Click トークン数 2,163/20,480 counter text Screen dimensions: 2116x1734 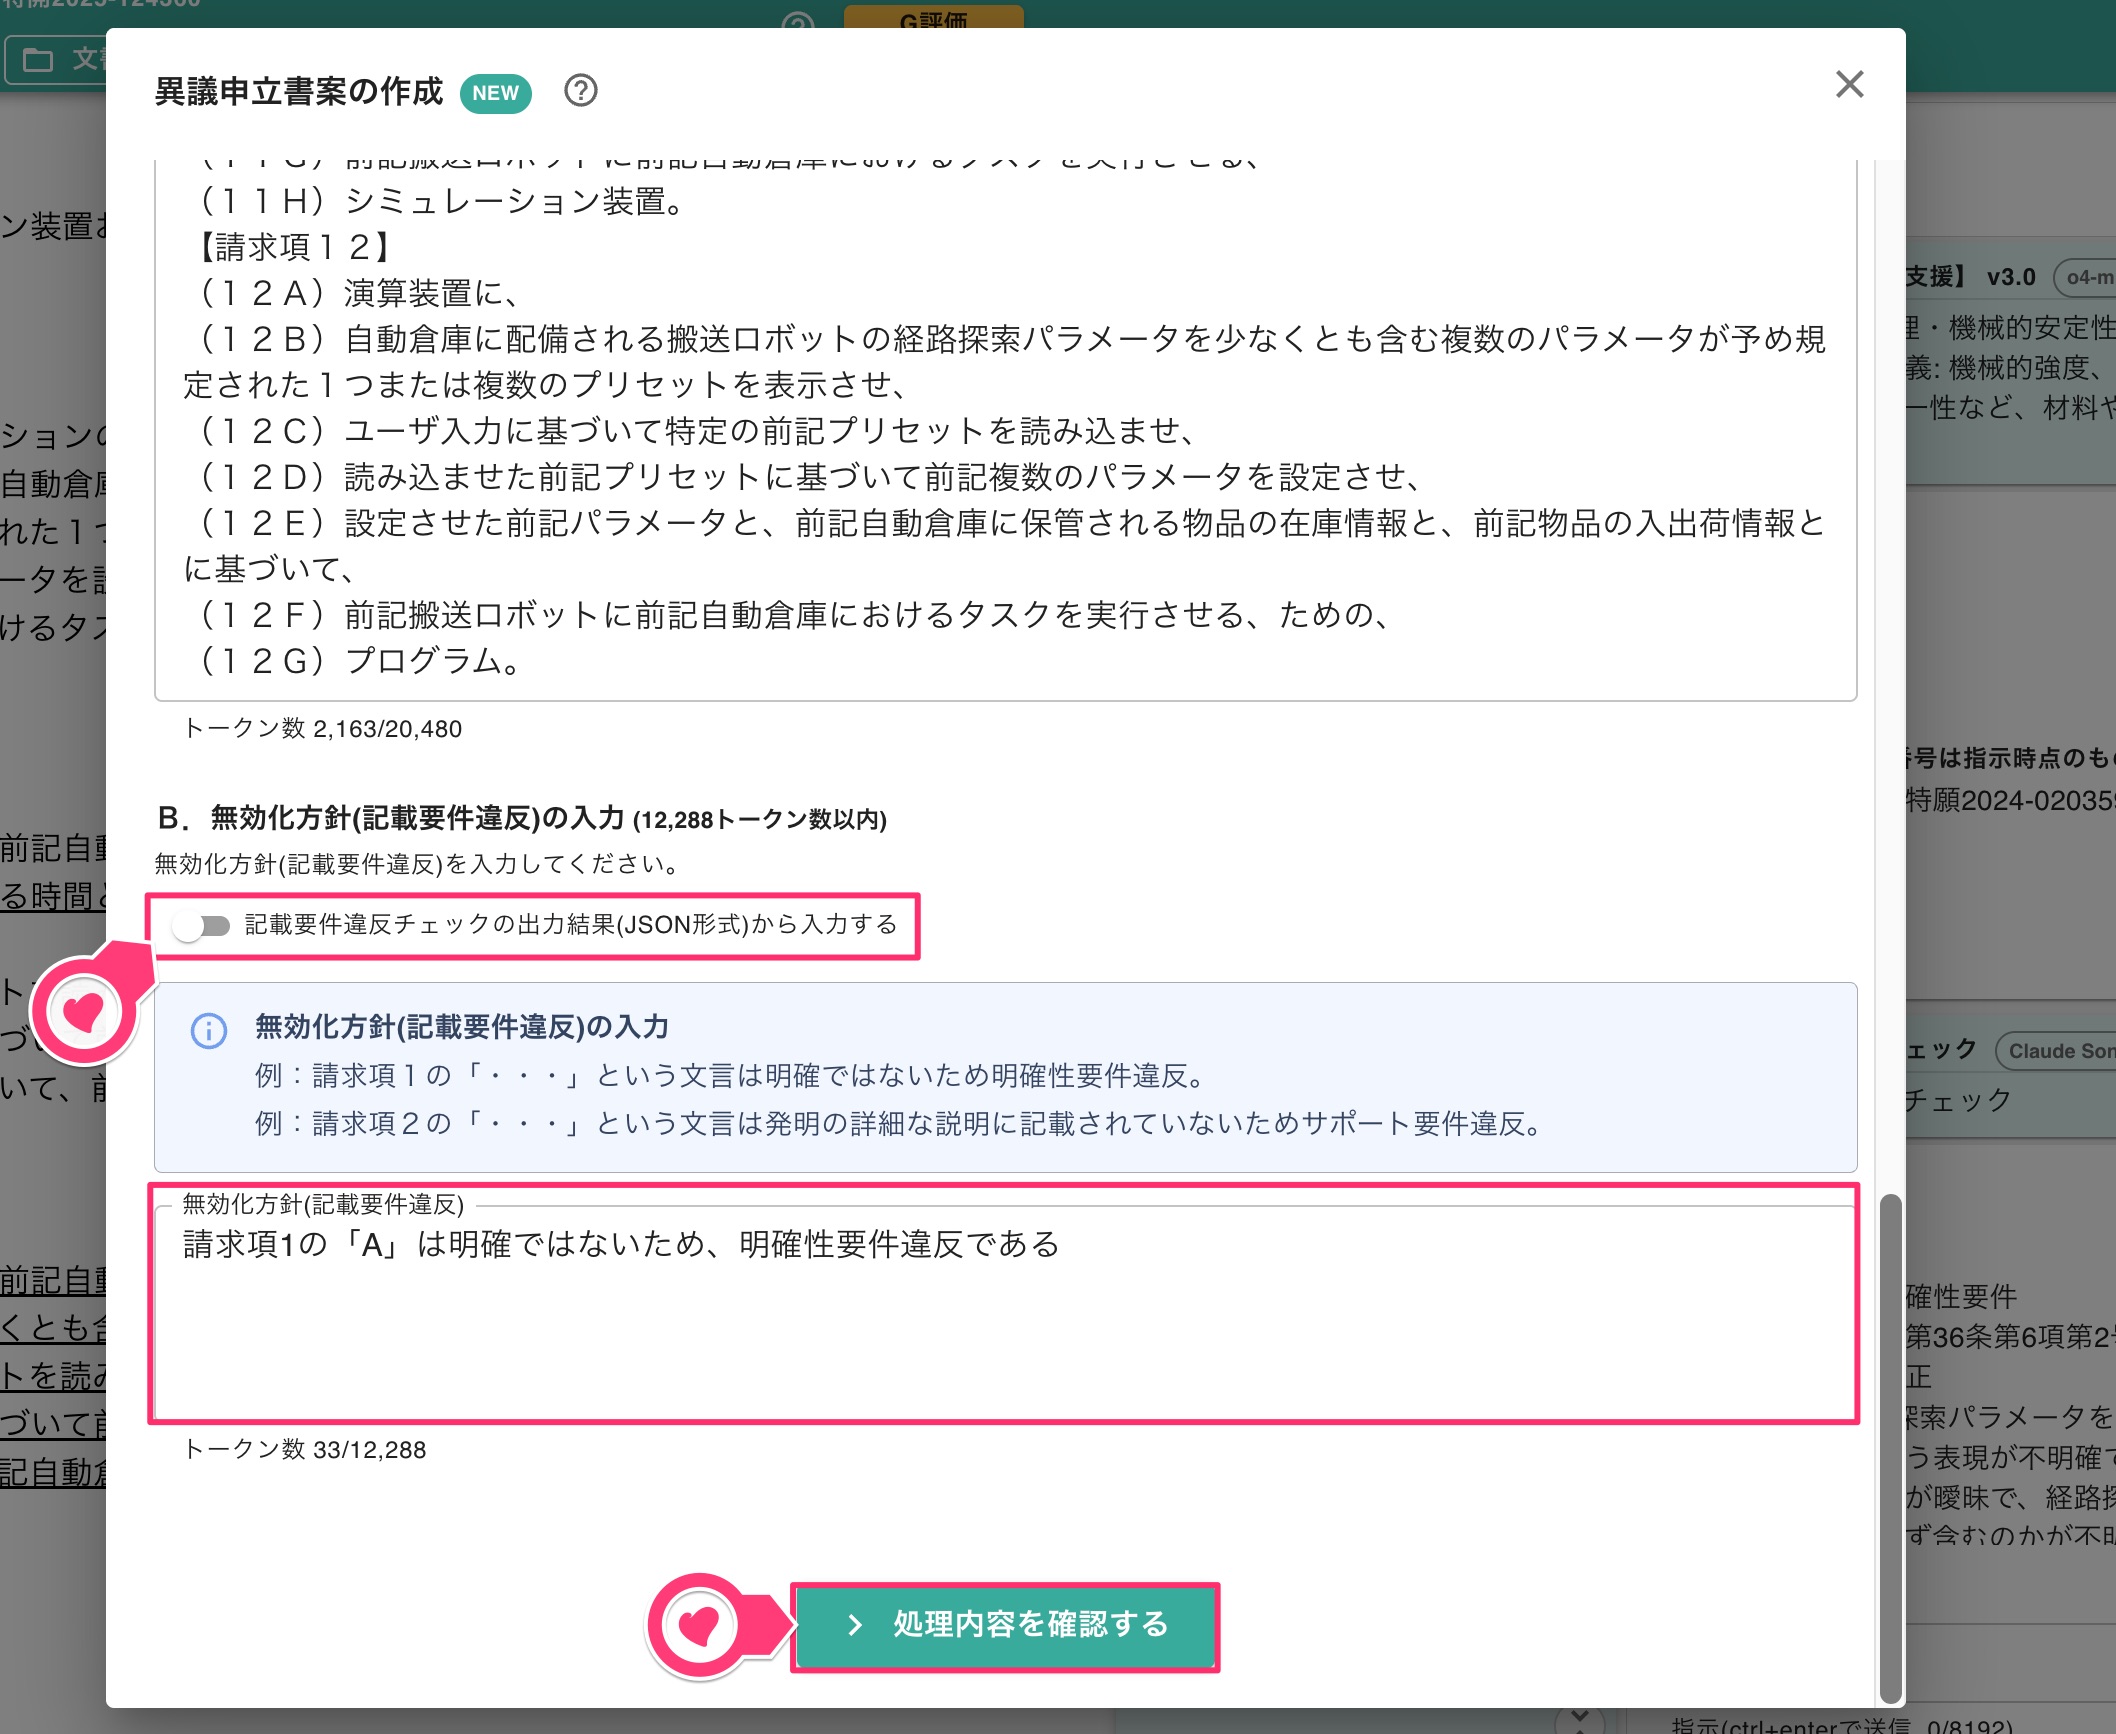click(x=322, y=729)
